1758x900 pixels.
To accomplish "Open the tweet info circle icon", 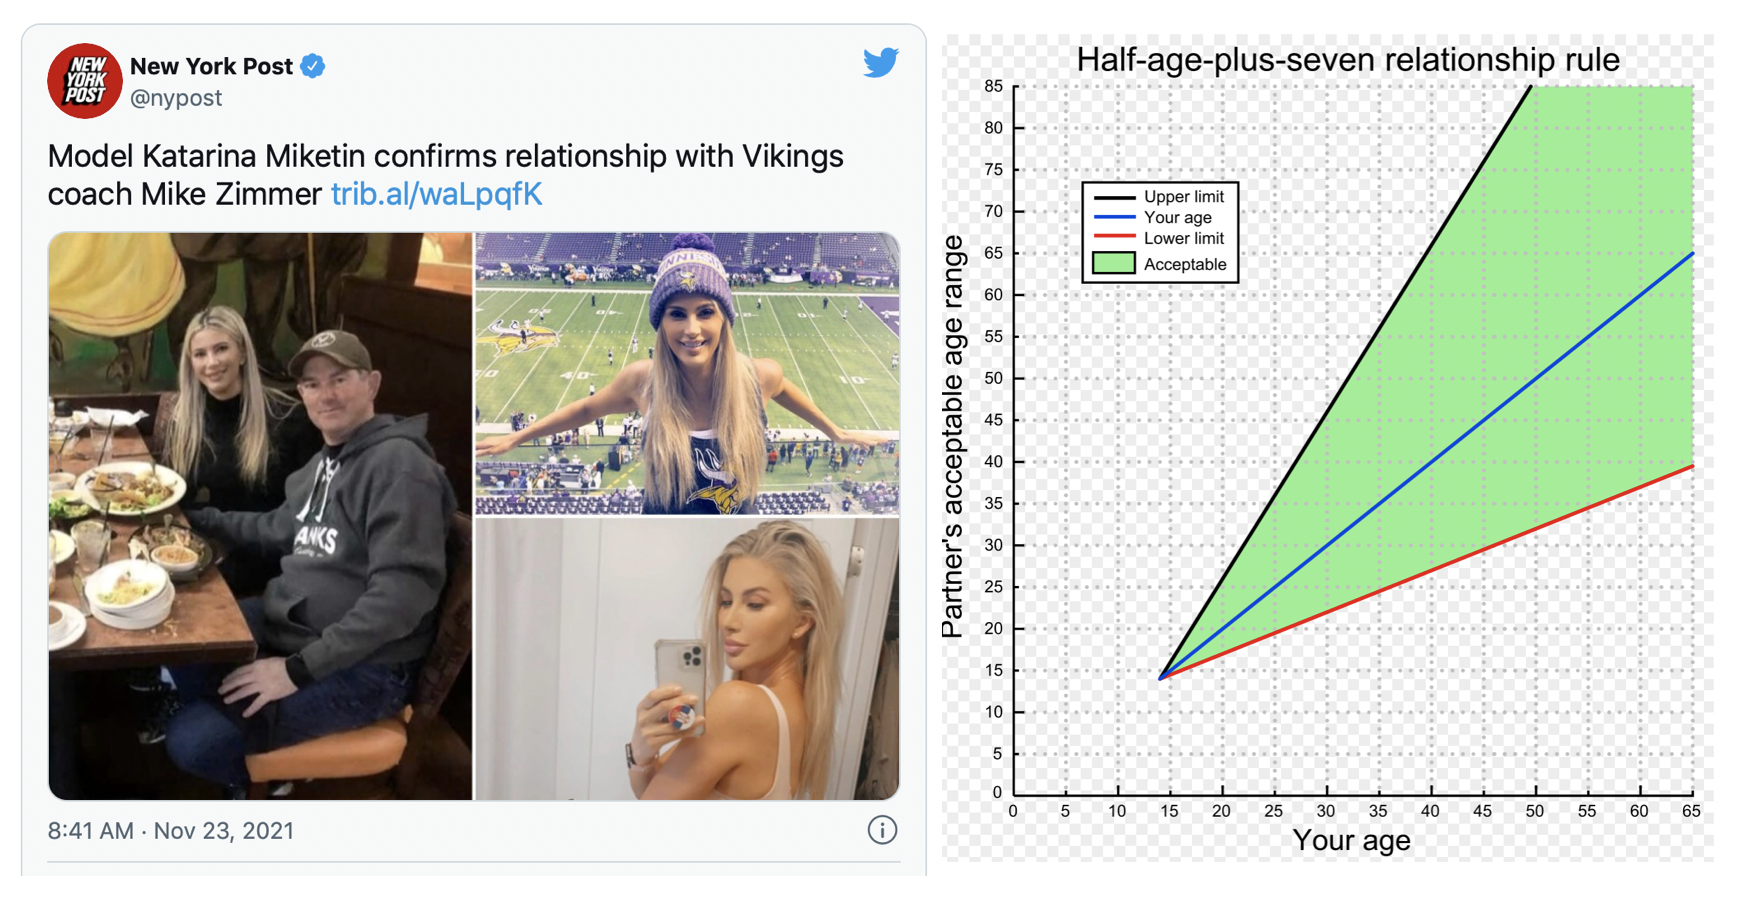I will pos(882,830).
